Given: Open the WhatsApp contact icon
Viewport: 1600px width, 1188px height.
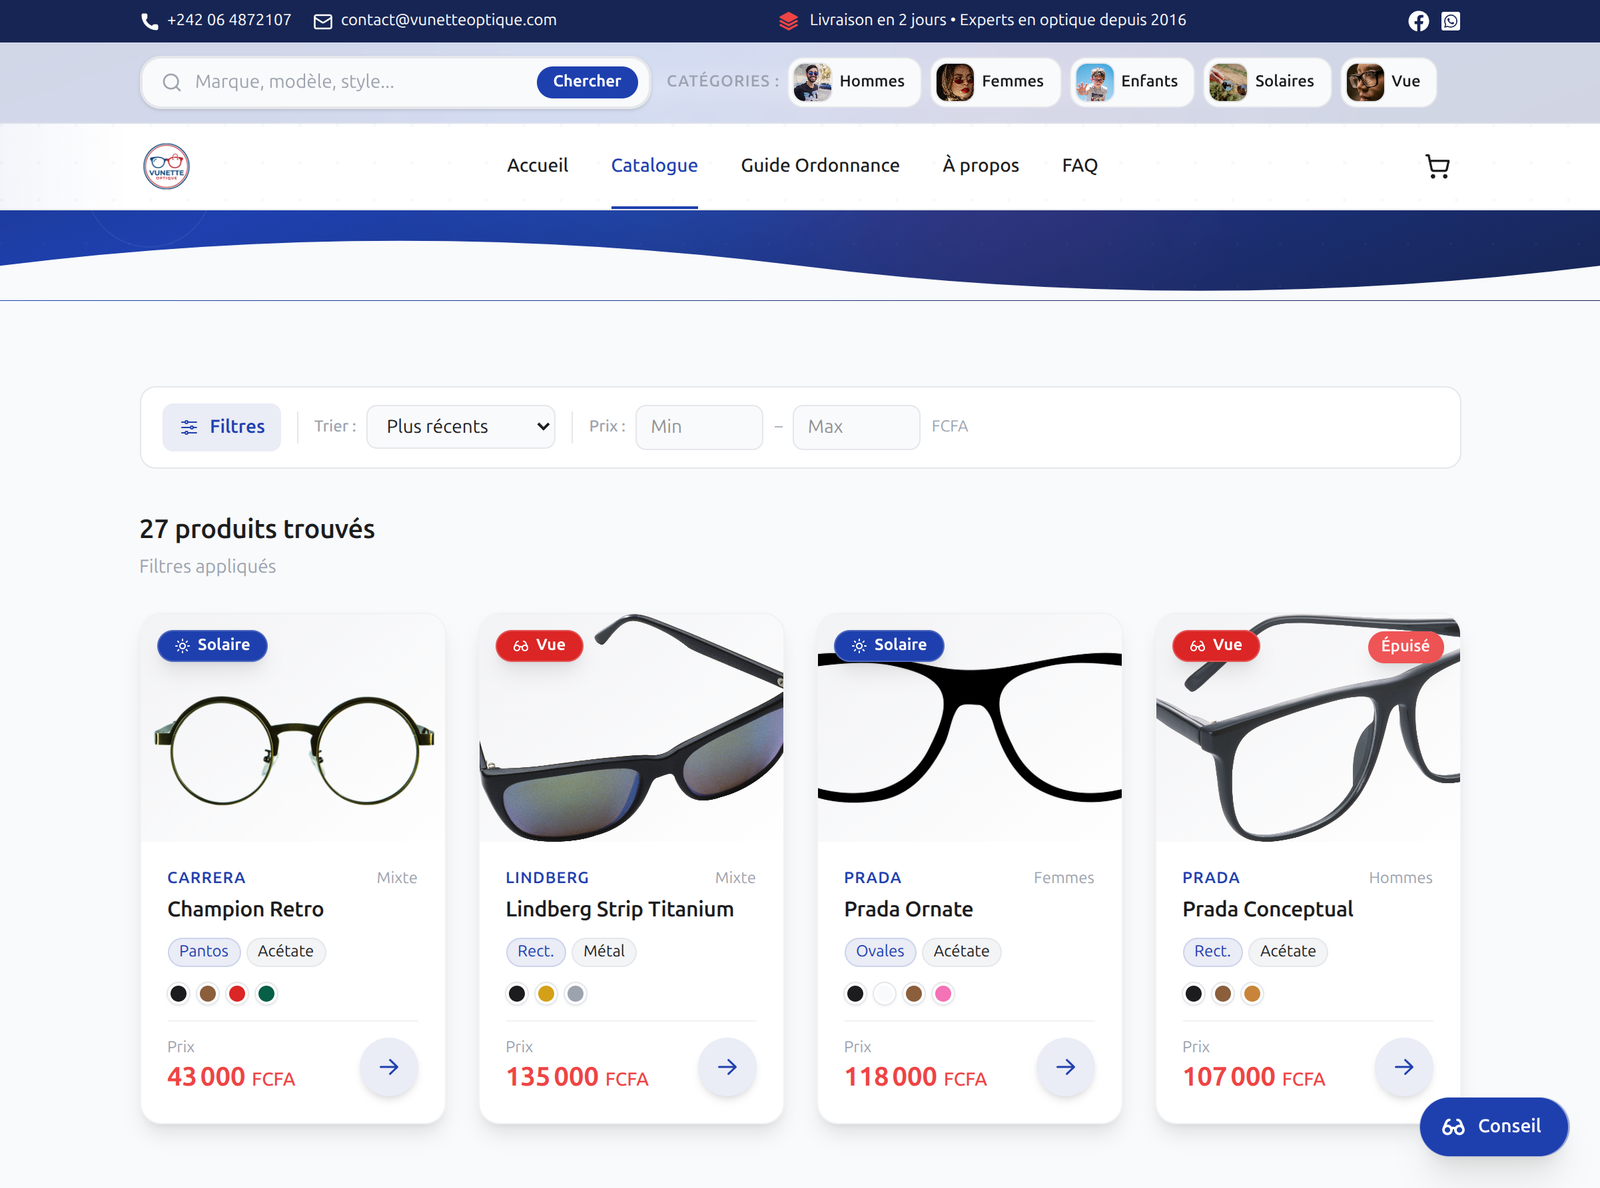Looking at the screenshot, I should [1451, 21].
